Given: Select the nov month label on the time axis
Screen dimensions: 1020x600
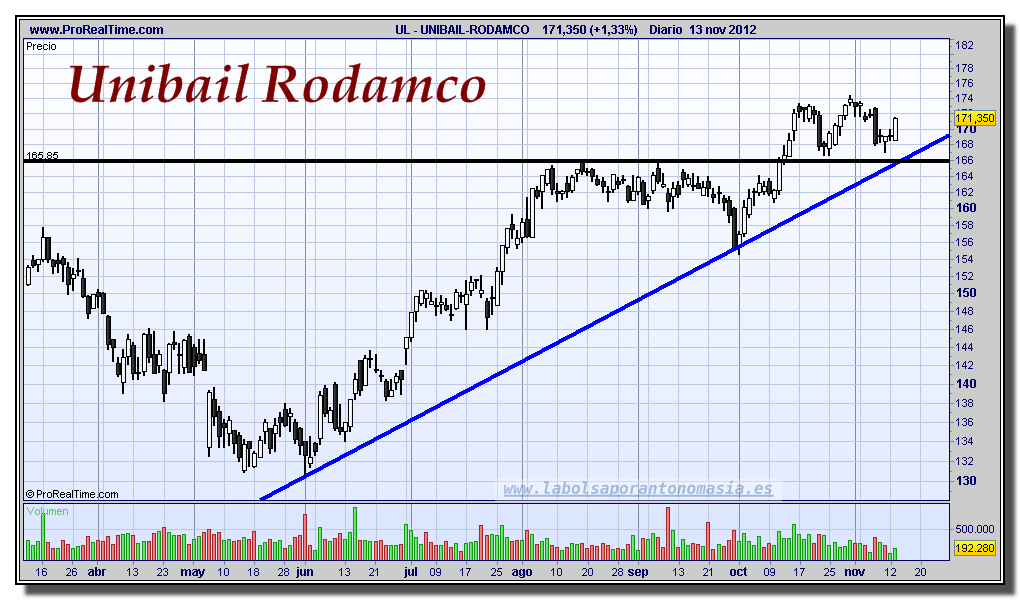Looking at the screenshot, I should pyautogui.click(x=855, y=572).
